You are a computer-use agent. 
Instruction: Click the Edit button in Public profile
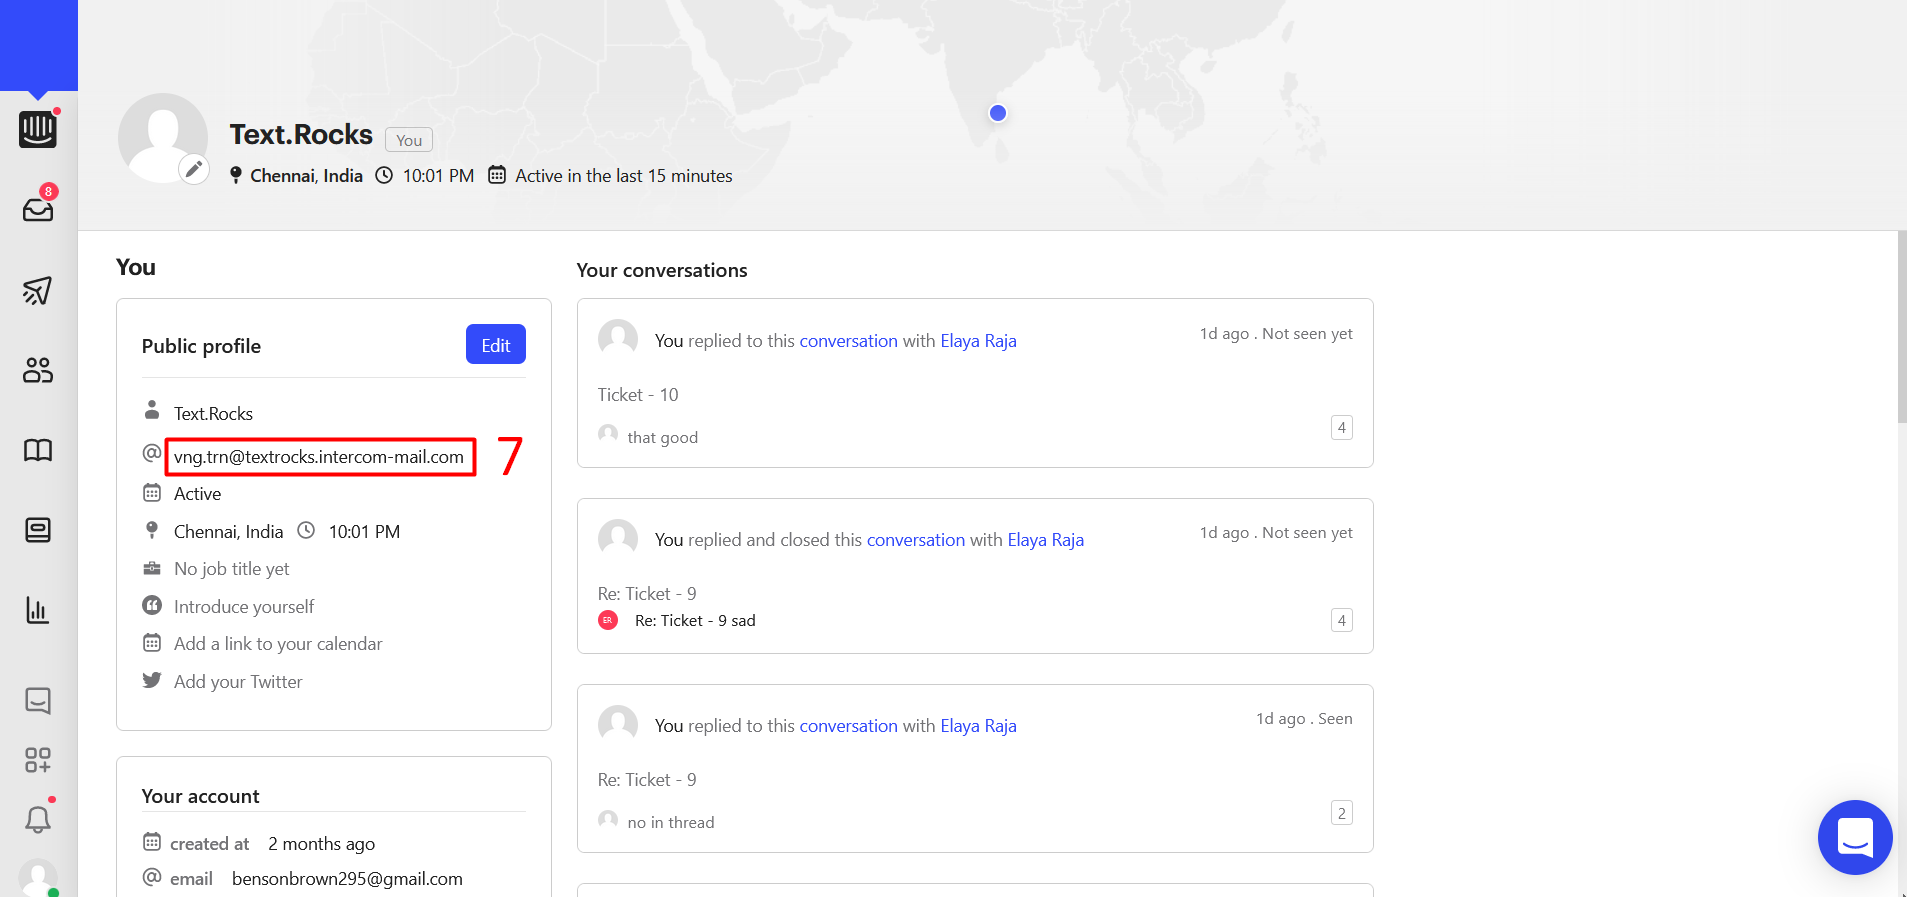495,345
